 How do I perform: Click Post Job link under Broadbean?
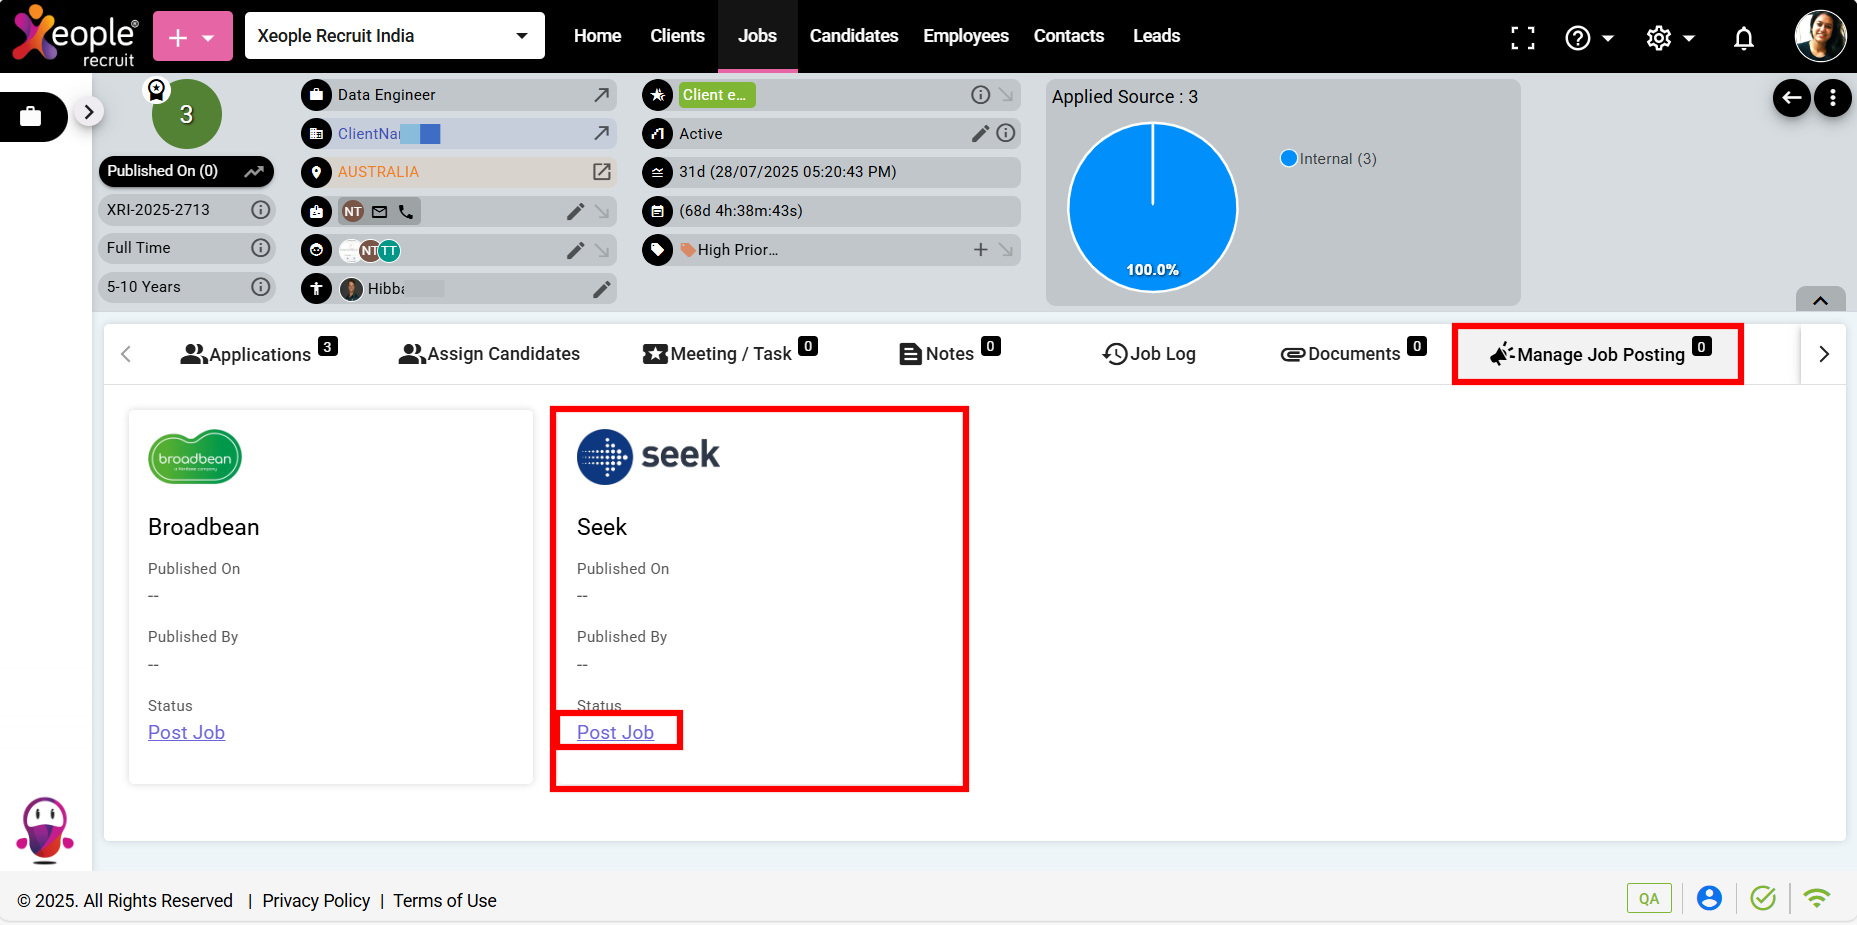pos(186,733)
